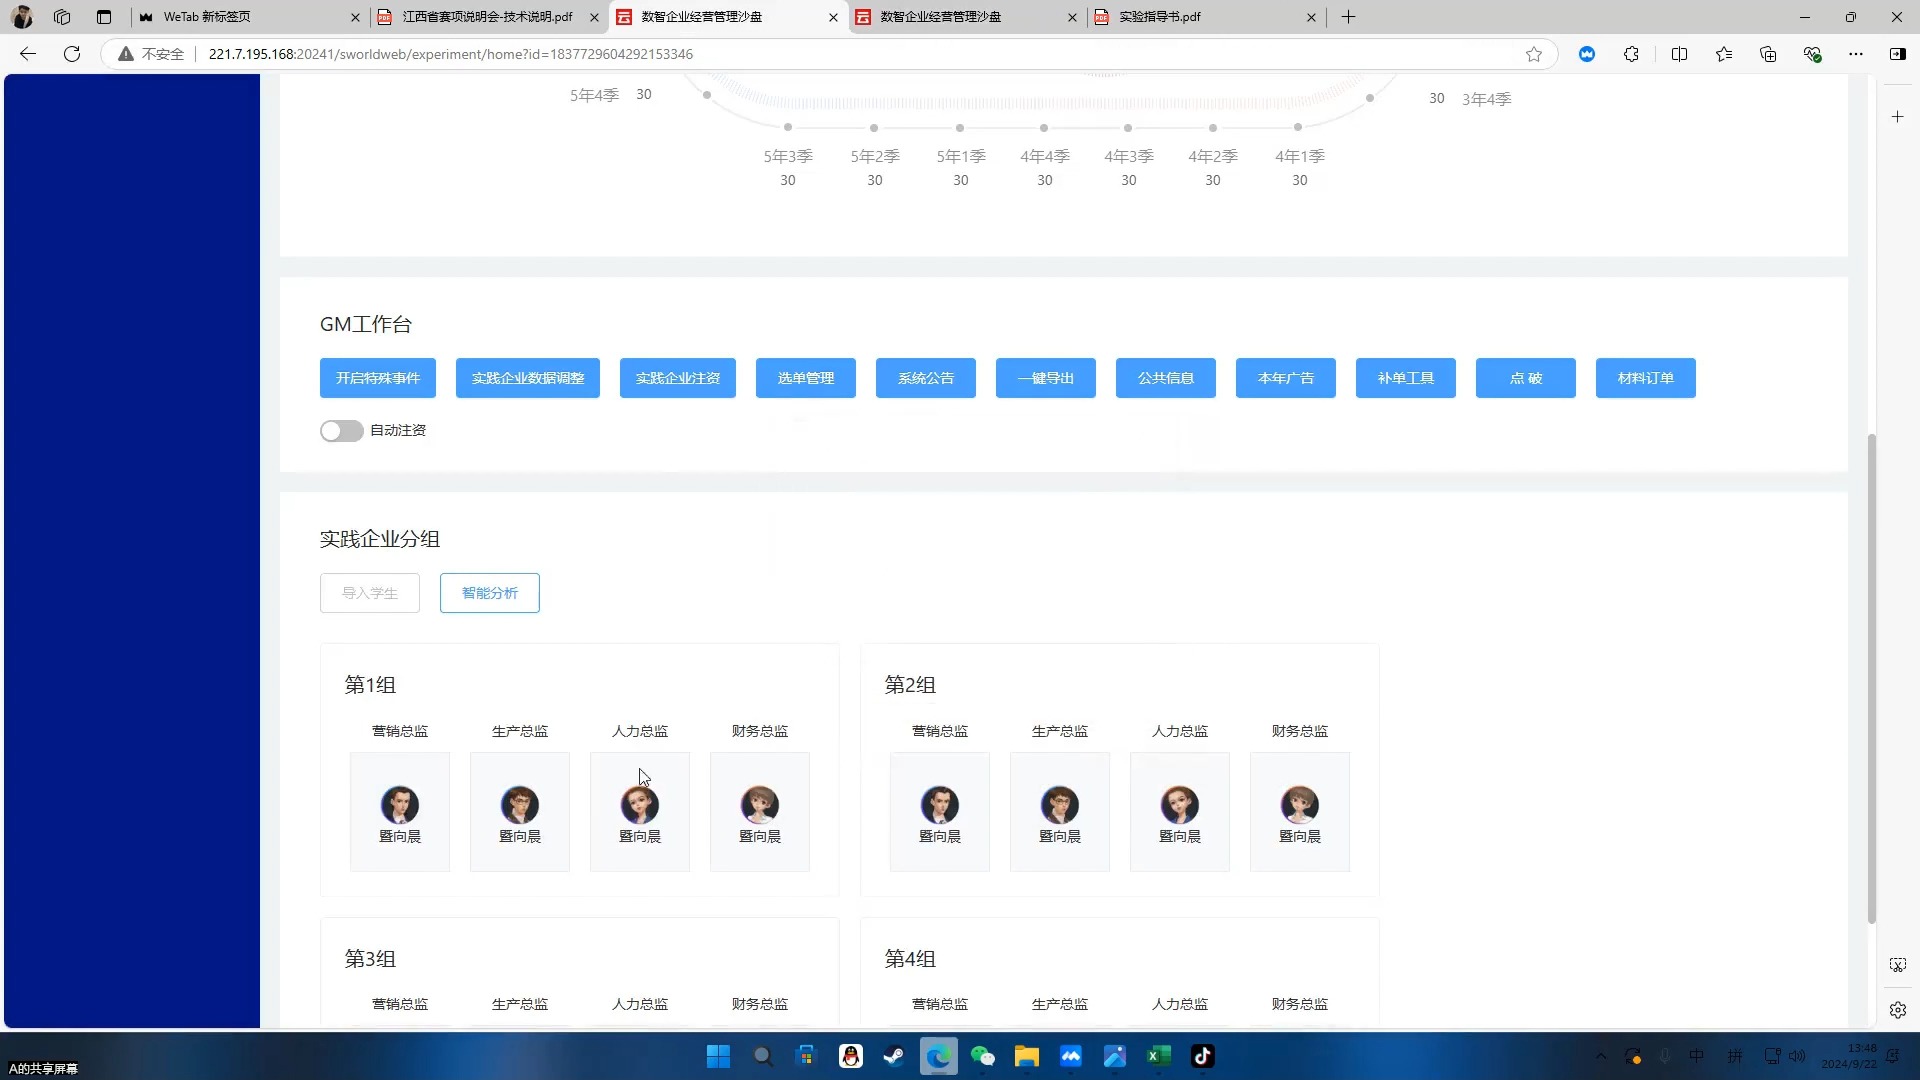1920x1080 pixels.
Task: Click the 营销总监 avatar in 第1组
Action: [x=399, y=805]
